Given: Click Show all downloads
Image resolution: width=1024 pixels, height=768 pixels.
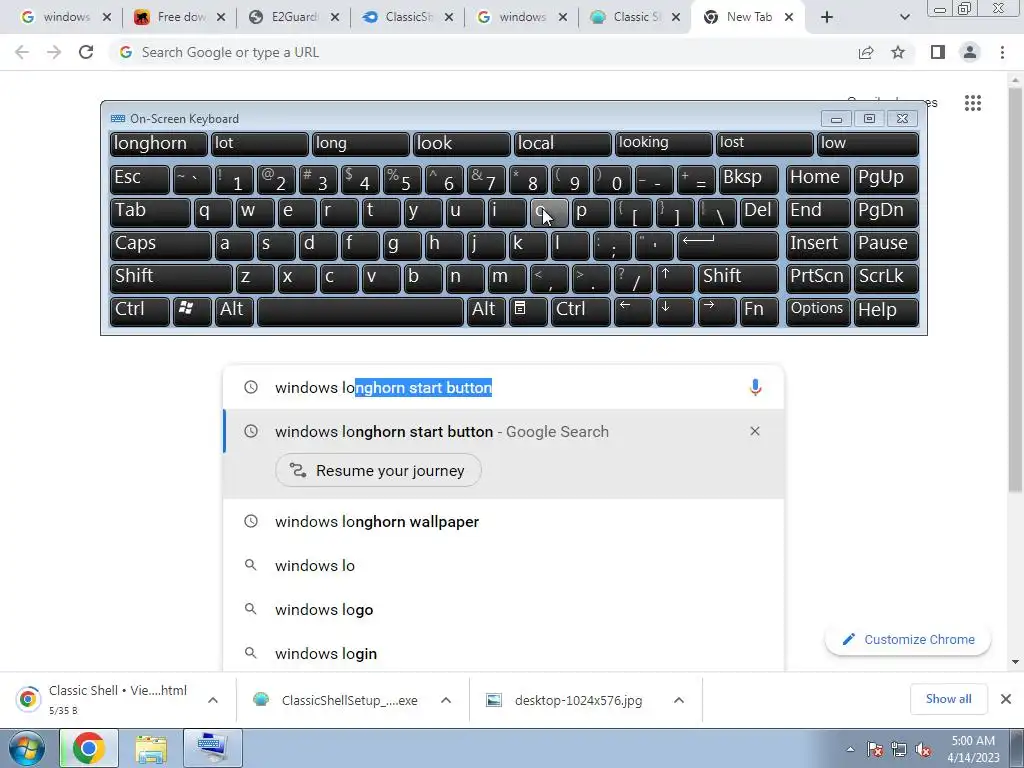Looking at the screenshot, I should click(x=948, y=699).
